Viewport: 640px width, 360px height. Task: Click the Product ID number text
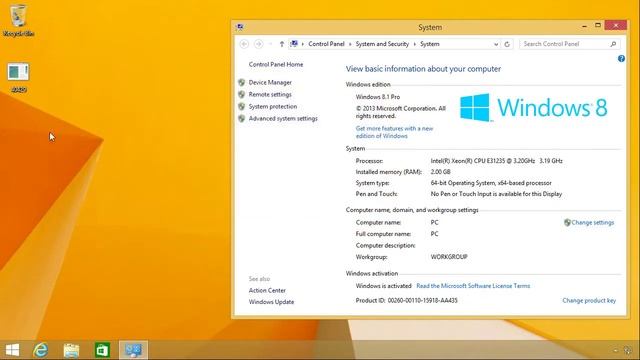point(422,300)
